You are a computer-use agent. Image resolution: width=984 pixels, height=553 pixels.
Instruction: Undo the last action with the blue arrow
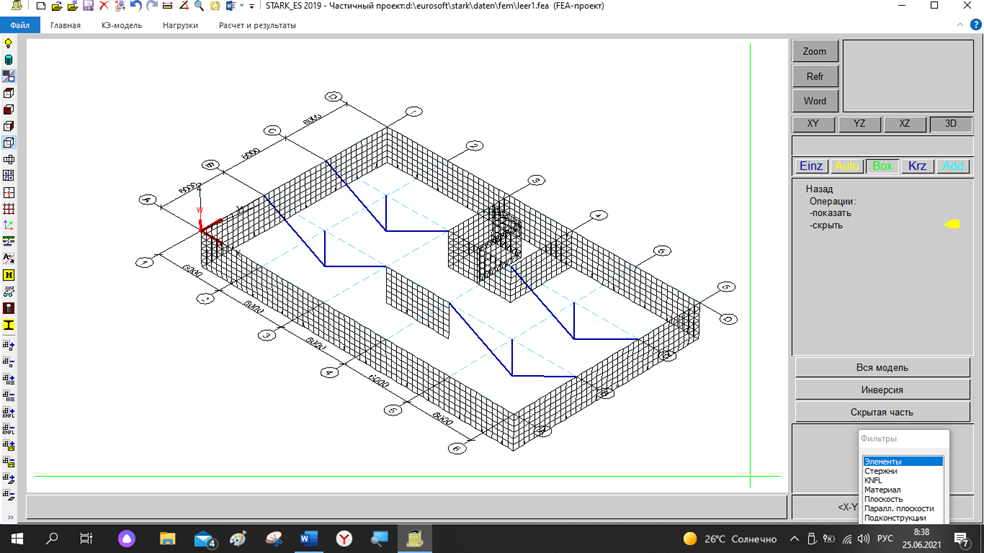136,6
